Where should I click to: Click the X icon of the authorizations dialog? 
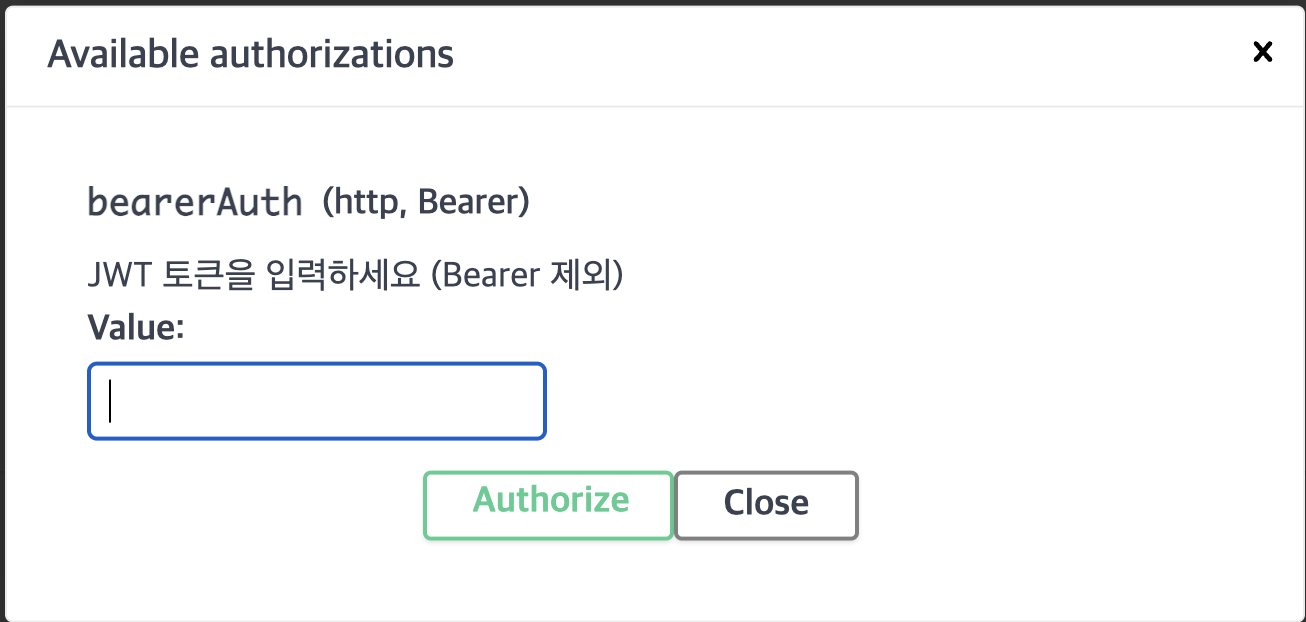tap(1263, 52)
